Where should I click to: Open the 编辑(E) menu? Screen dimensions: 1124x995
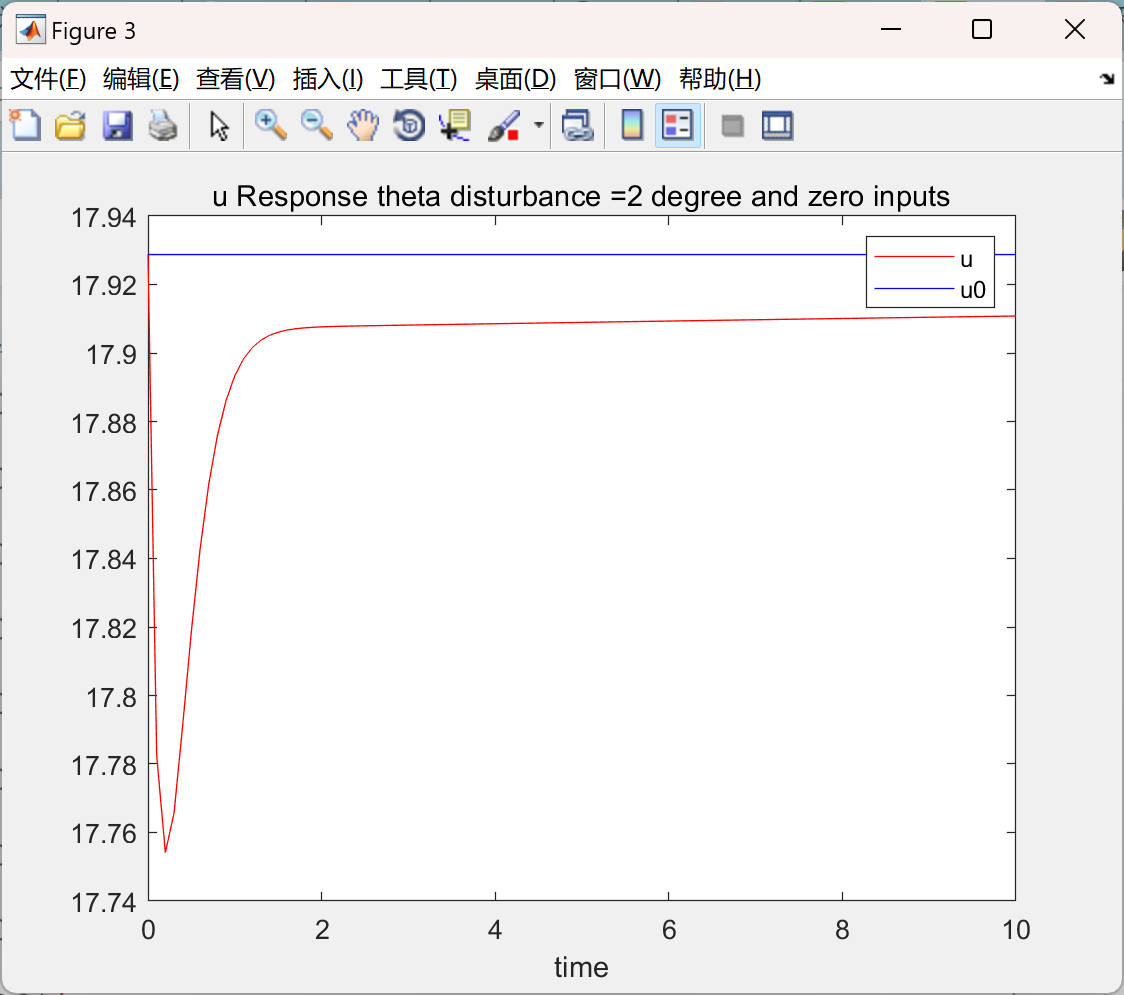[x=140, y=79]
